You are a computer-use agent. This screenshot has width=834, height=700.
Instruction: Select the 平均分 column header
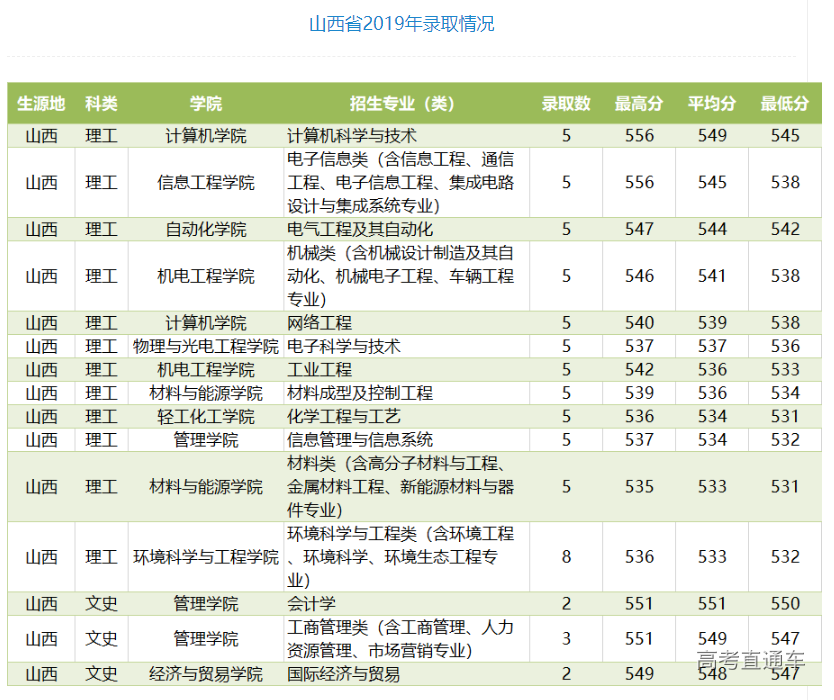712,104
